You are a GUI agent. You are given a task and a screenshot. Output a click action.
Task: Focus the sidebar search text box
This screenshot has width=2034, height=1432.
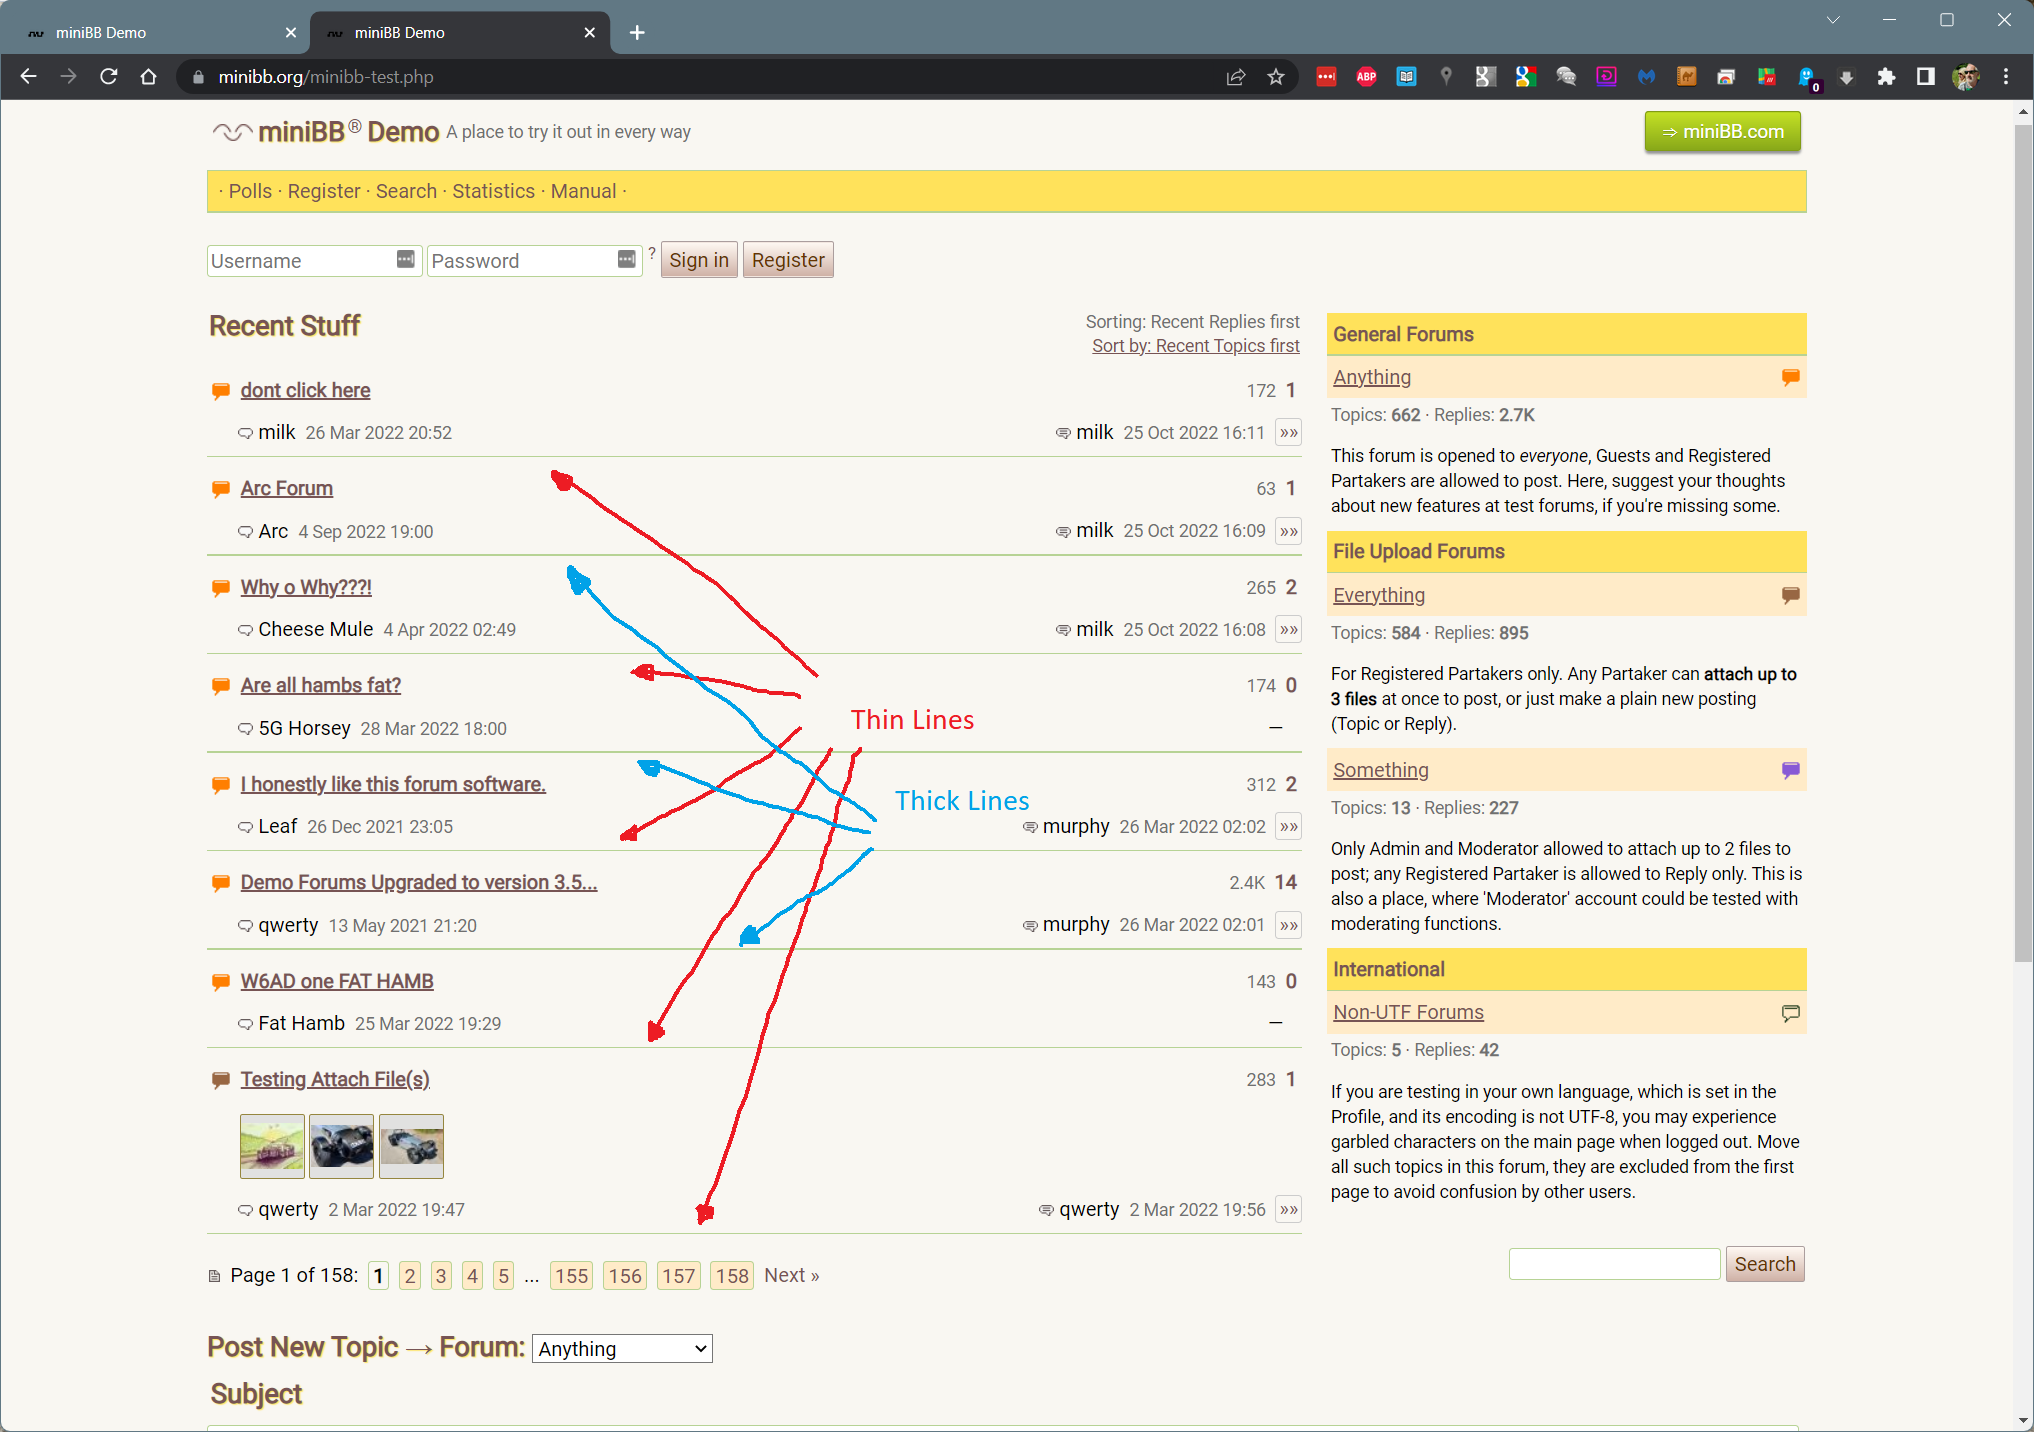click(1614, 1264)
